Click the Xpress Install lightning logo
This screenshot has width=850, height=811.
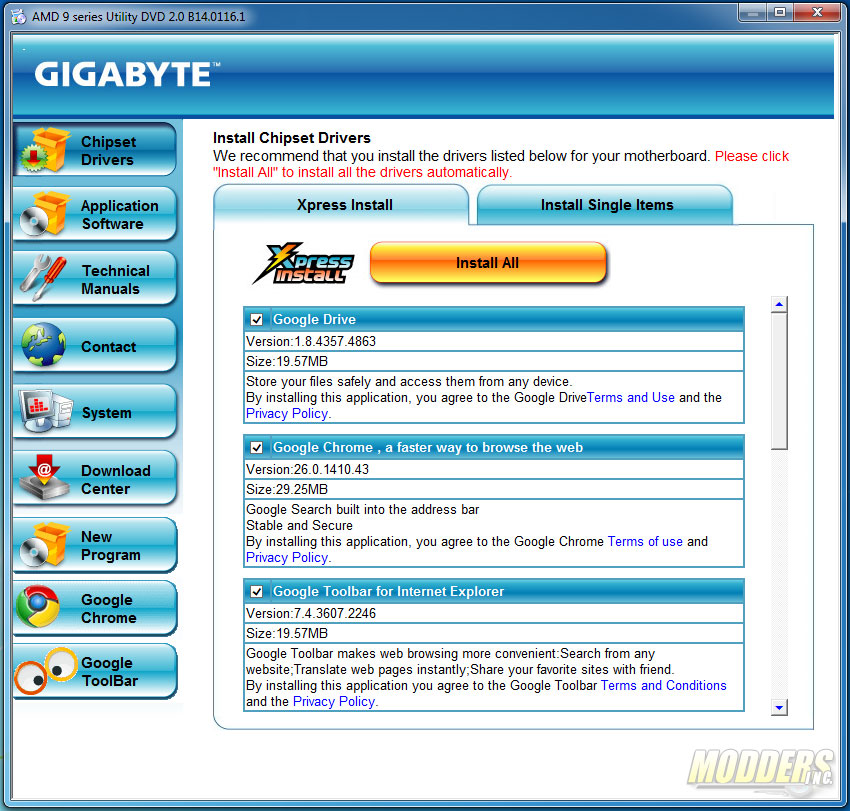[304, 263]
